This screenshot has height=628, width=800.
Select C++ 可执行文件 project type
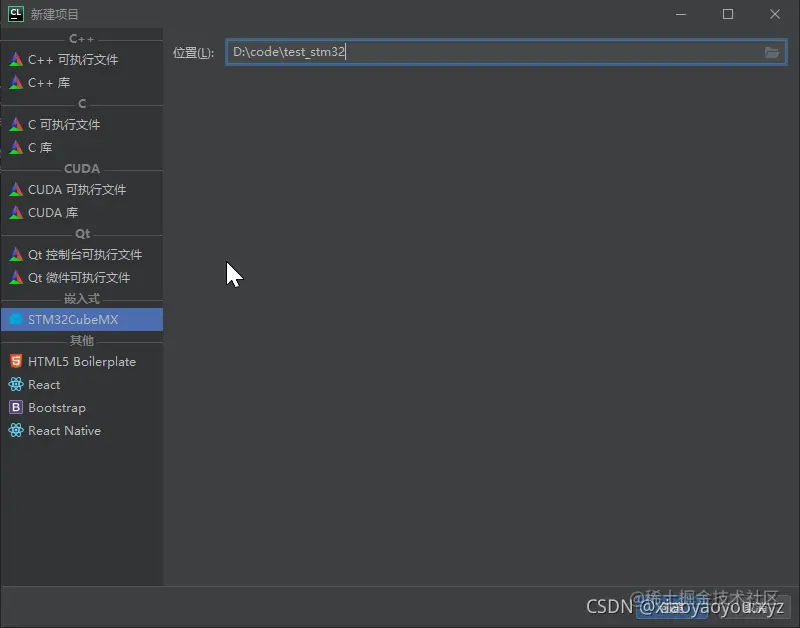(82, 59)
